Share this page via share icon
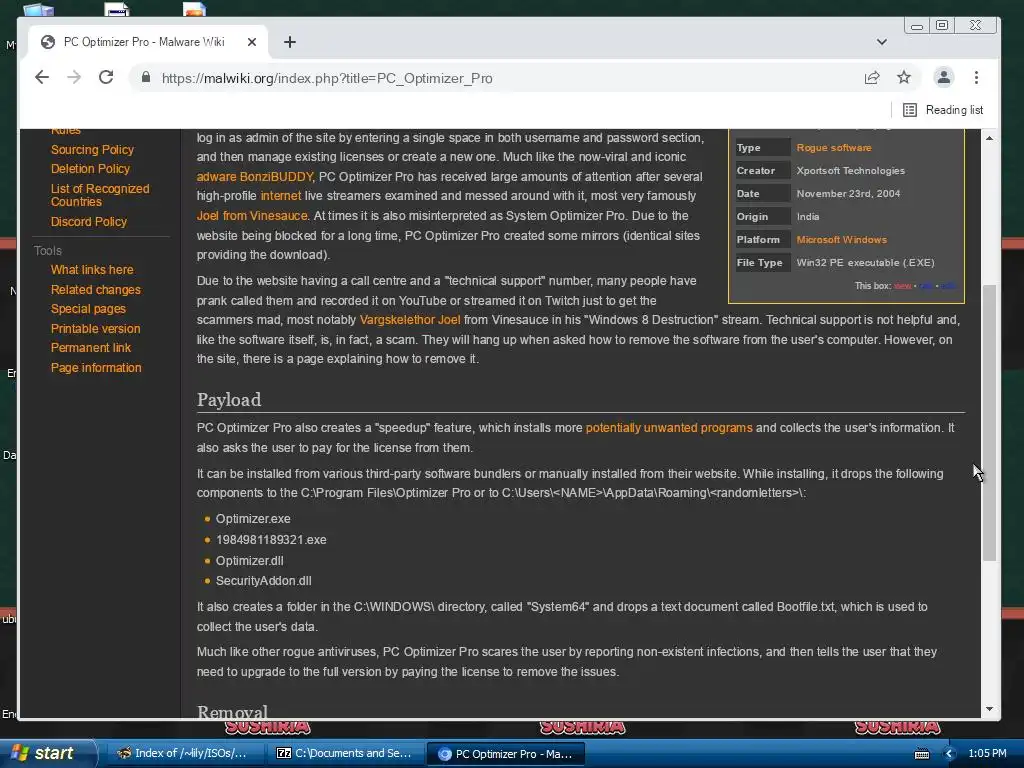The image size is (1024, 768). [872, 78]
